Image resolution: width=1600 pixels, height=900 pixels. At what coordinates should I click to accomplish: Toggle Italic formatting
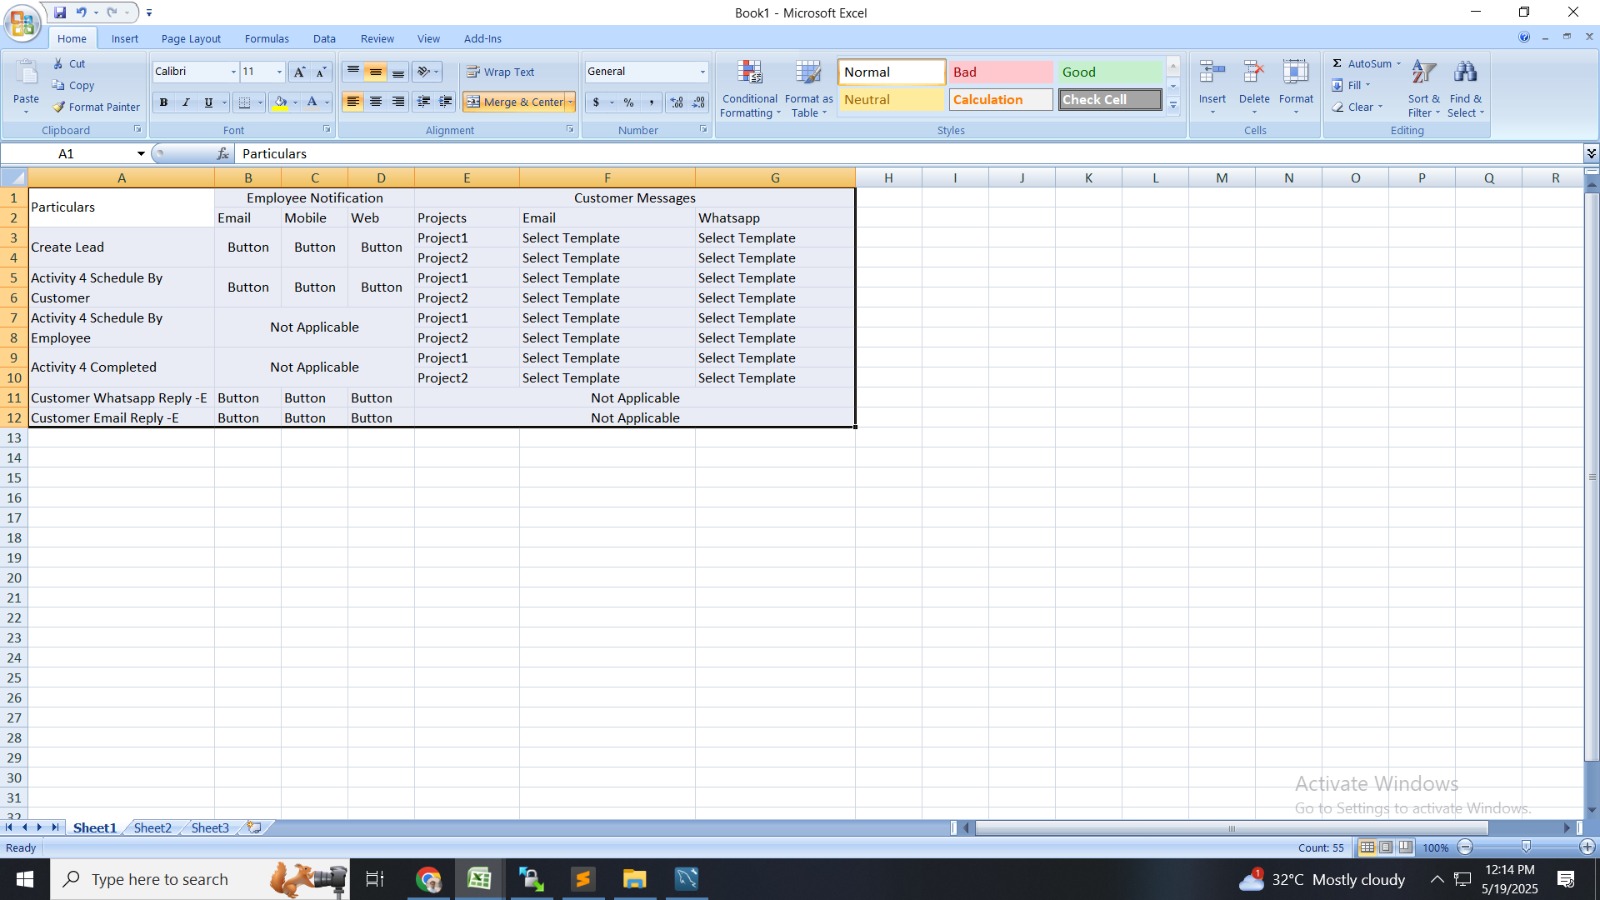point(186,102)
